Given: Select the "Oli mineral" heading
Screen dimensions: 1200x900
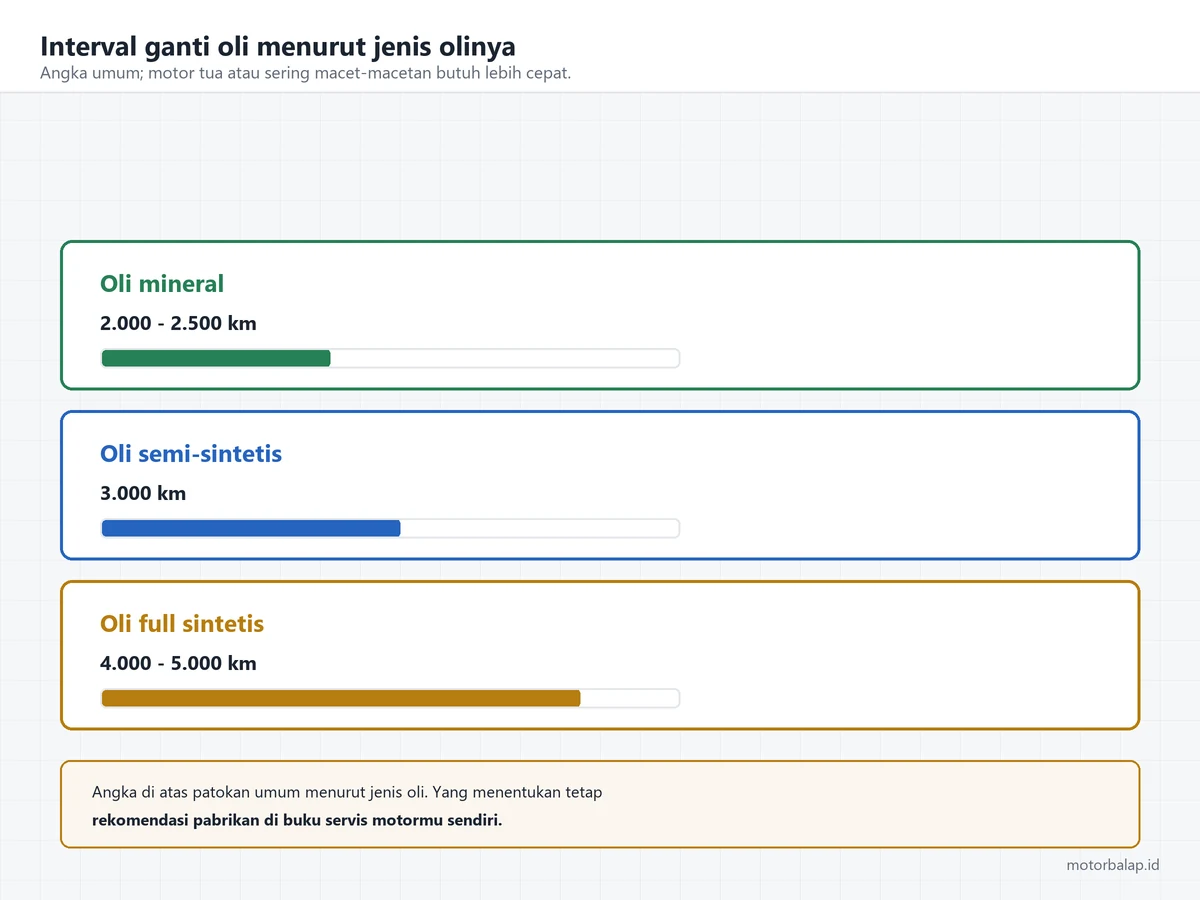Looking at the screenshot, I should [162, 284].
